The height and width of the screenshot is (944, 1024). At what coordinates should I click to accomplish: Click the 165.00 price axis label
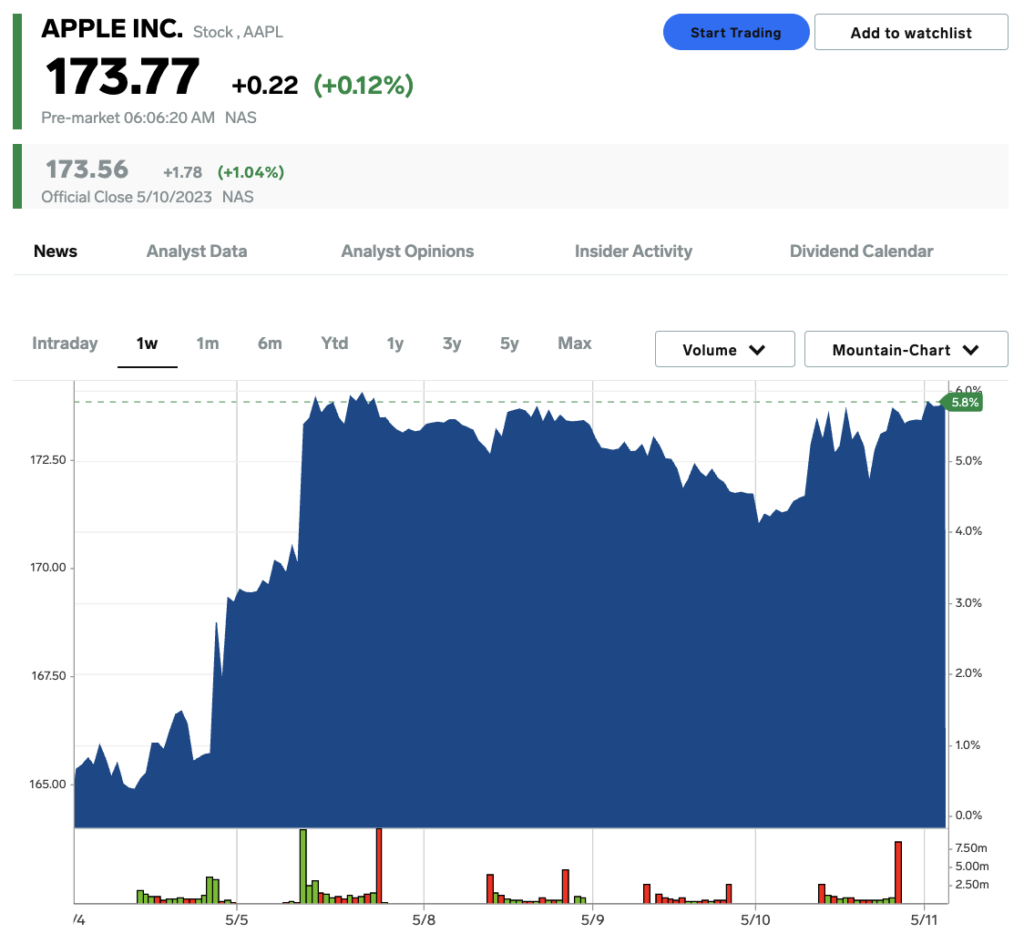[48, 784]
